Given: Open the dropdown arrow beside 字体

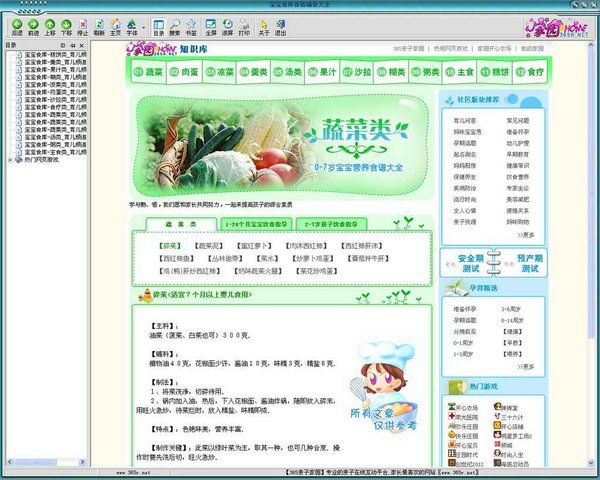Looking at the screenshot, I should (x=144, y=27).
